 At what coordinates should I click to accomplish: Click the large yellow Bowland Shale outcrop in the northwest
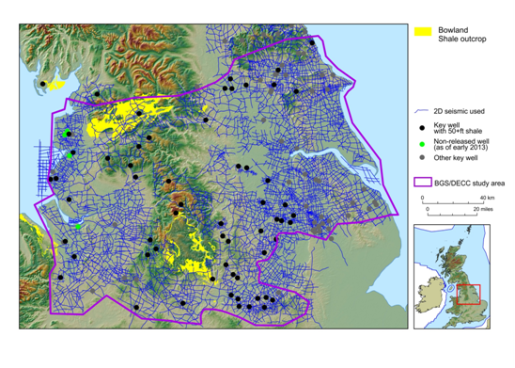pos(127,118)
